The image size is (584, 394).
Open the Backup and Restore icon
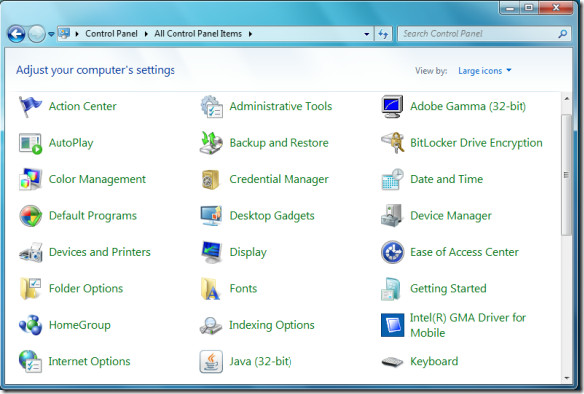pos(211,143)
